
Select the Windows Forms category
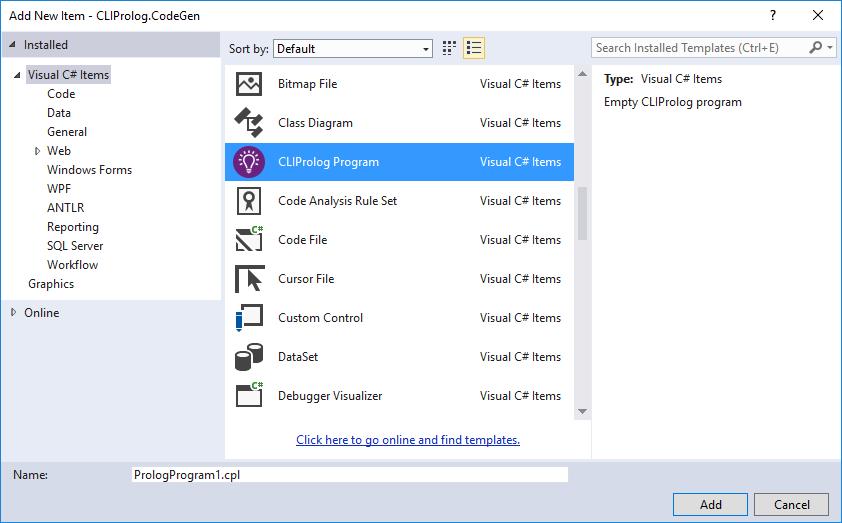click(90, 170)
